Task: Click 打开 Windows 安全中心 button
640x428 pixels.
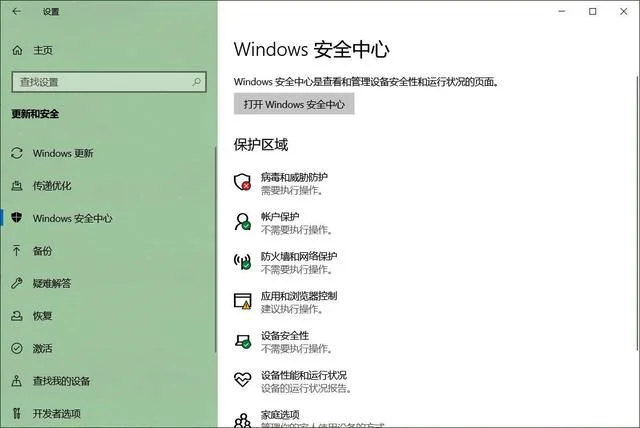Action: (294, 104)
